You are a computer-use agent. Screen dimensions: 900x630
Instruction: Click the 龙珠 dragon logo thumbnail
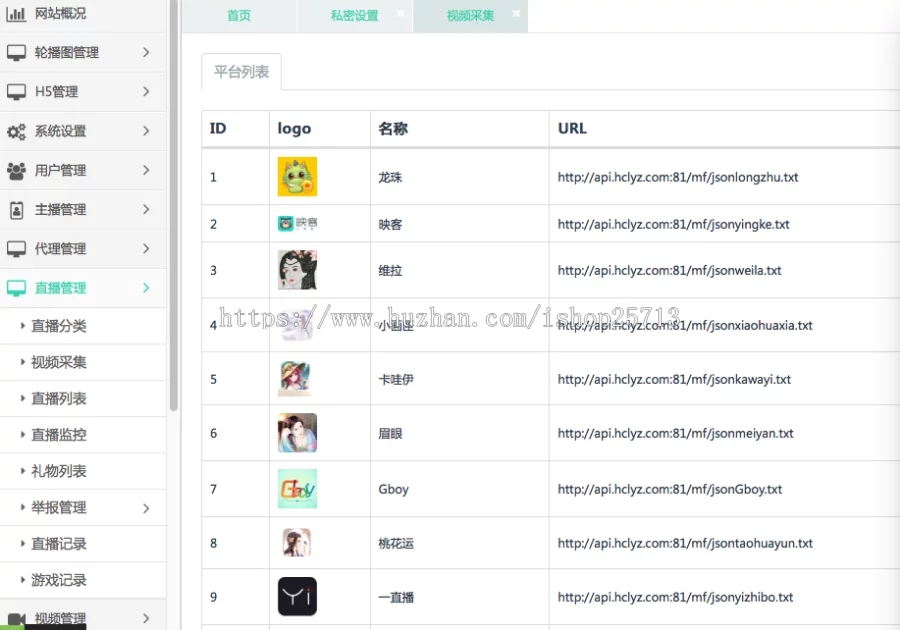pos(297,177)
